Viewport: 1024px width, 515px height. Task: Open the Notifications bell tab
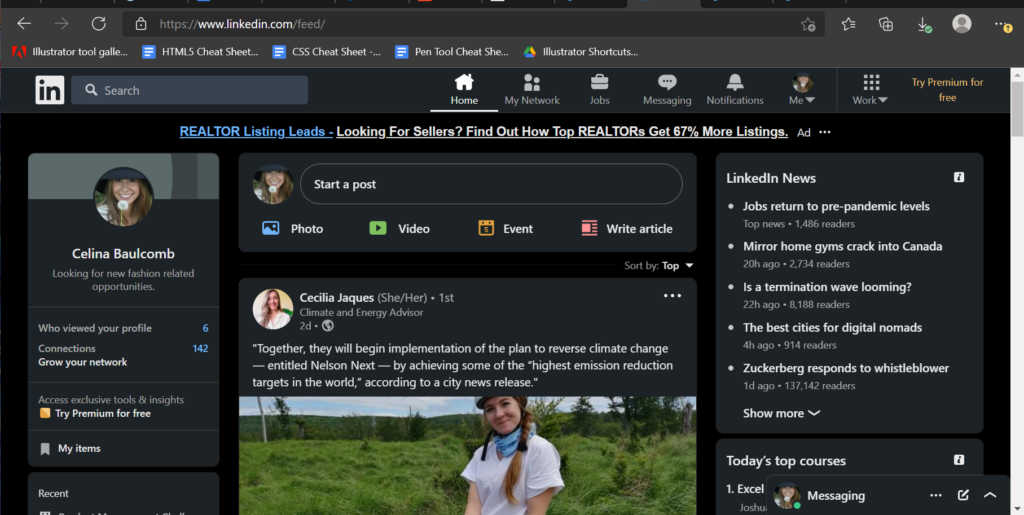[735, 90]
